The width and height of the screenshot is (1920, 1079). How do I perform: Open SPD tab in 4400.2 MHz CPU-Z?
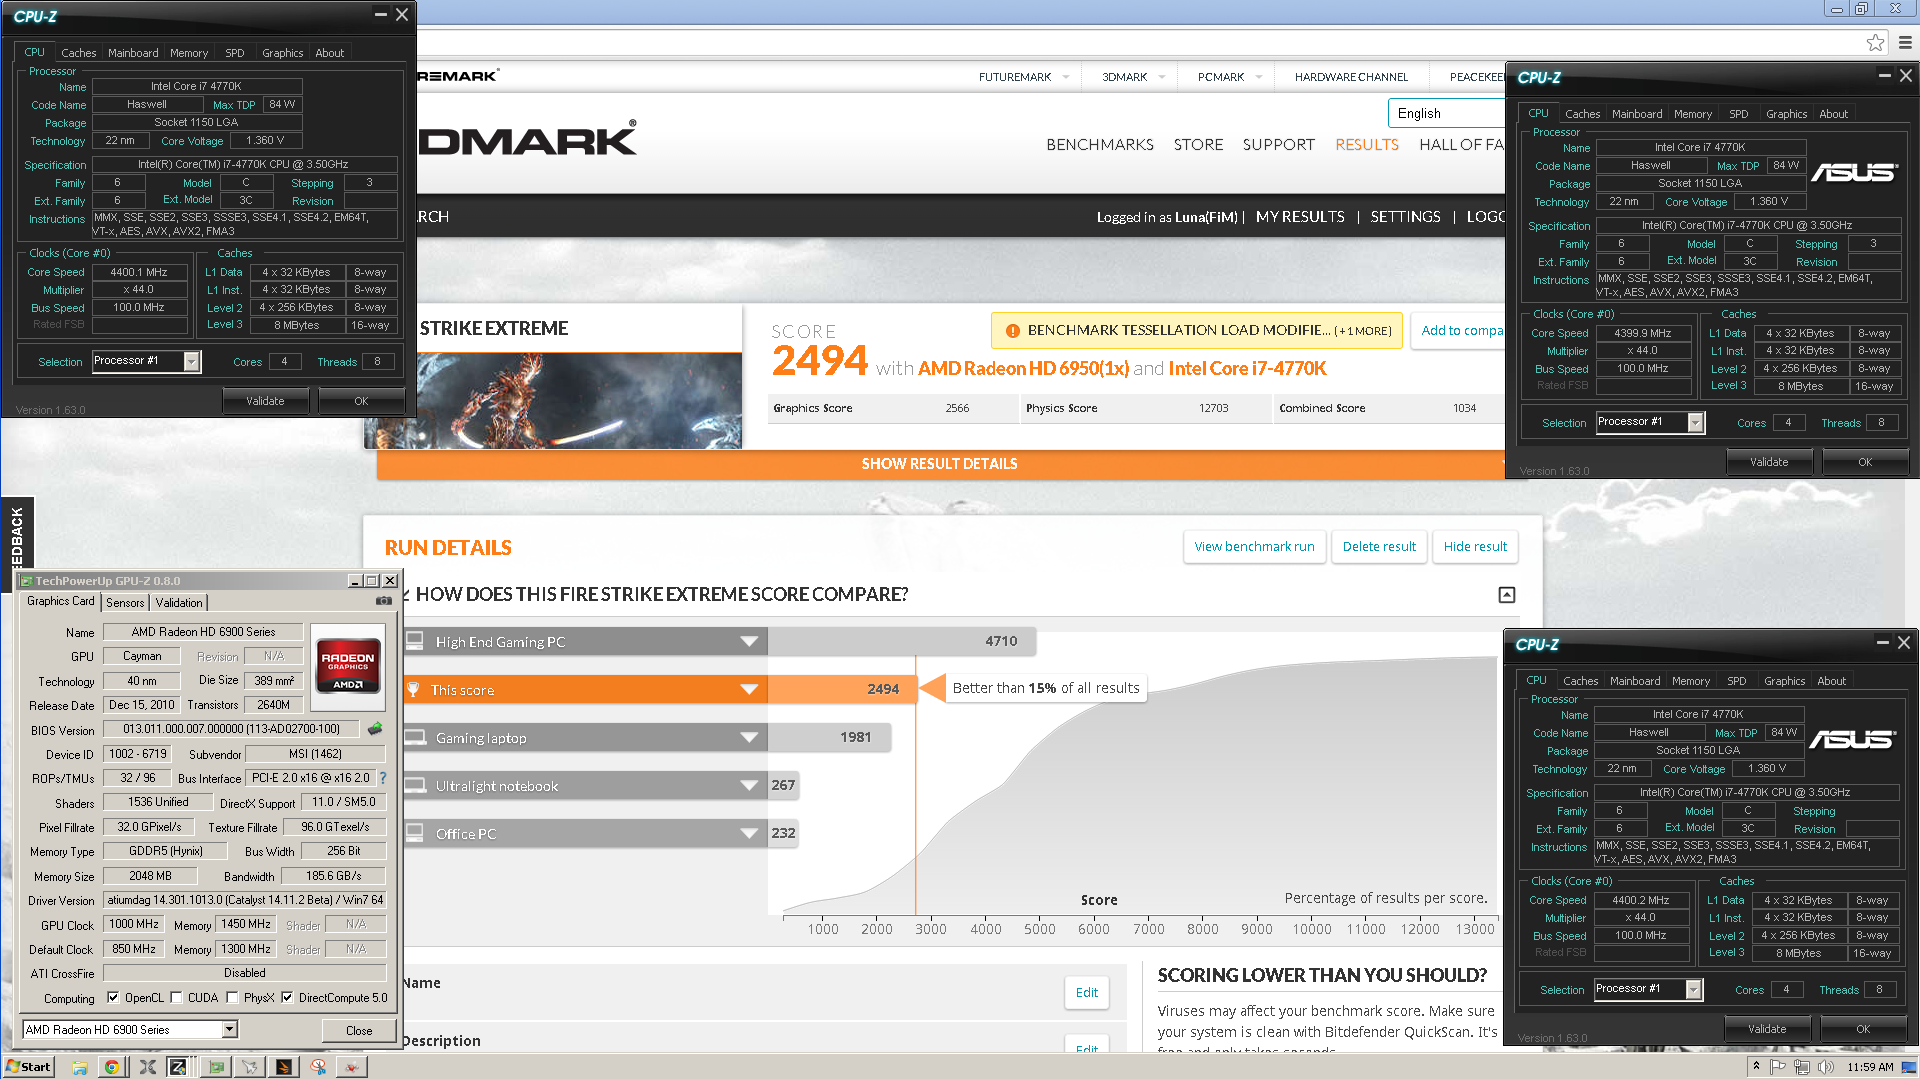click(1737, 681)
